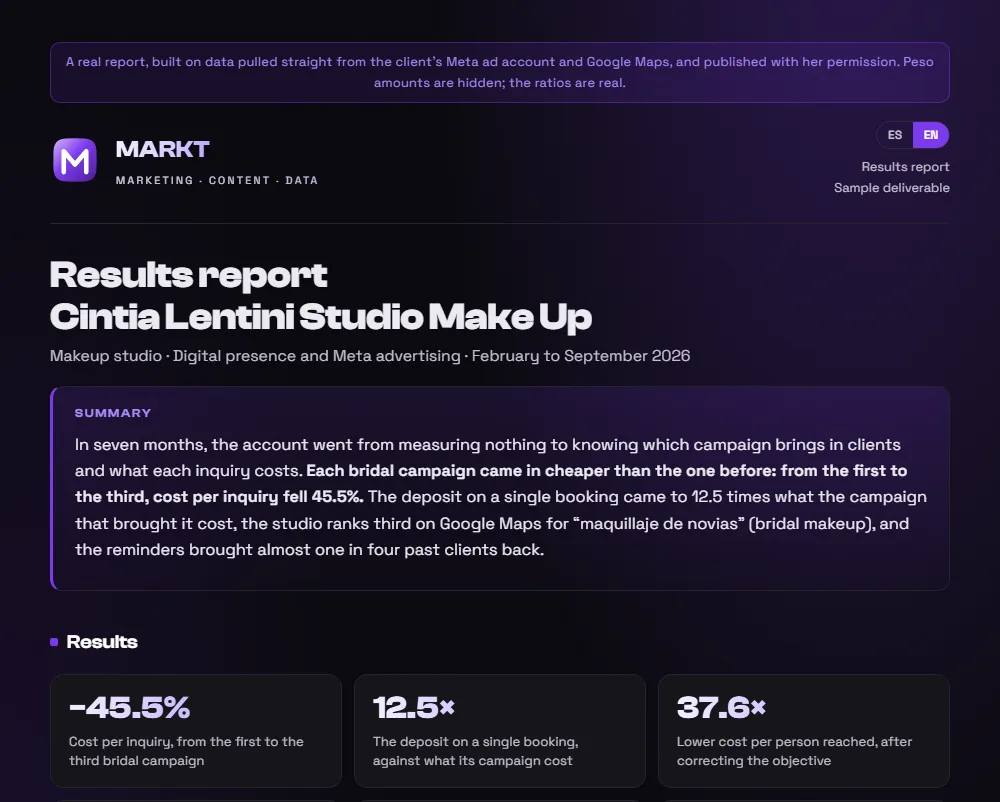
Task: Click 'Lower cost per person reached' caption
Action: point(794,751)
